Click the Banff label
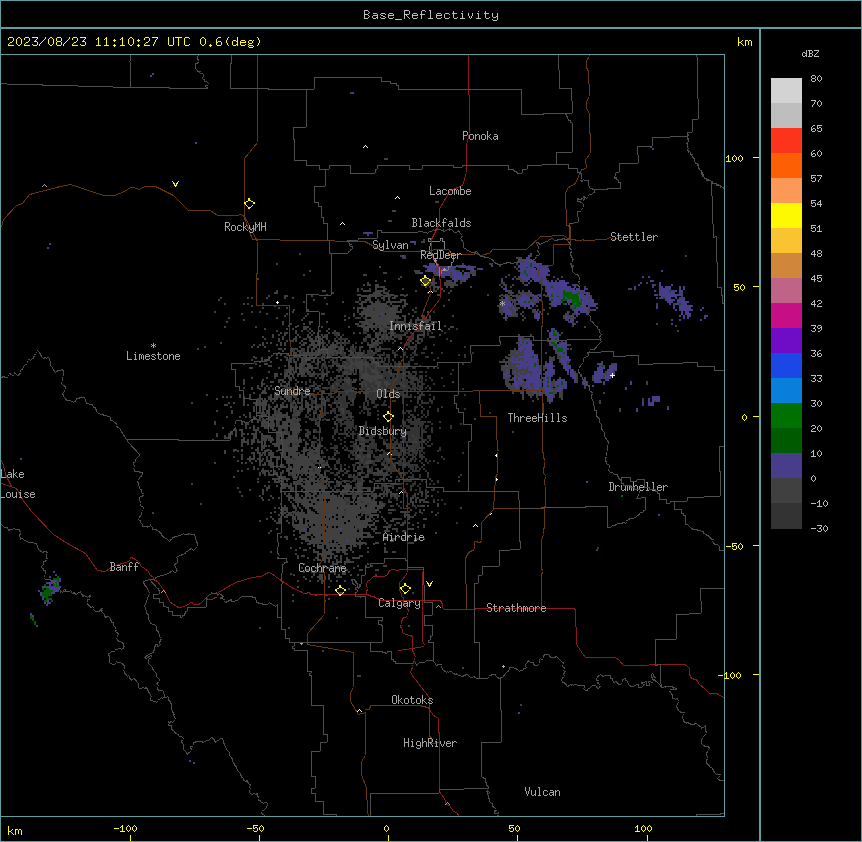Screen dimensions: 862x842 (x=124, y=567)
